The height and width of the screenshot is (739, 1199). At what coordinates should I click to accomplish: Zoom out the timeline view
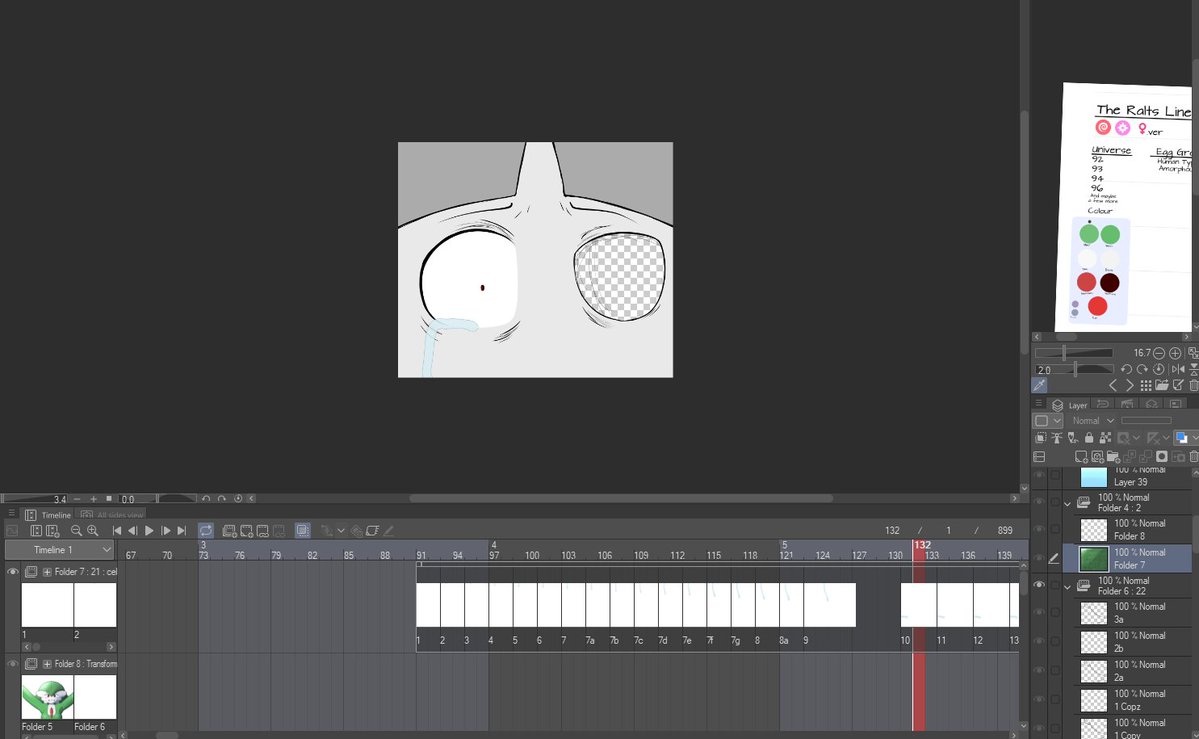click(x=76, y=530)
